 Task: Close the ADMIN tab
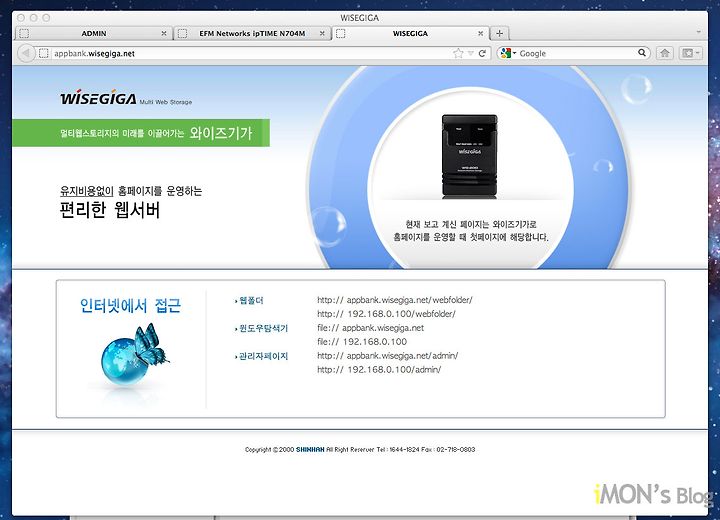click(x=164, y=34)
